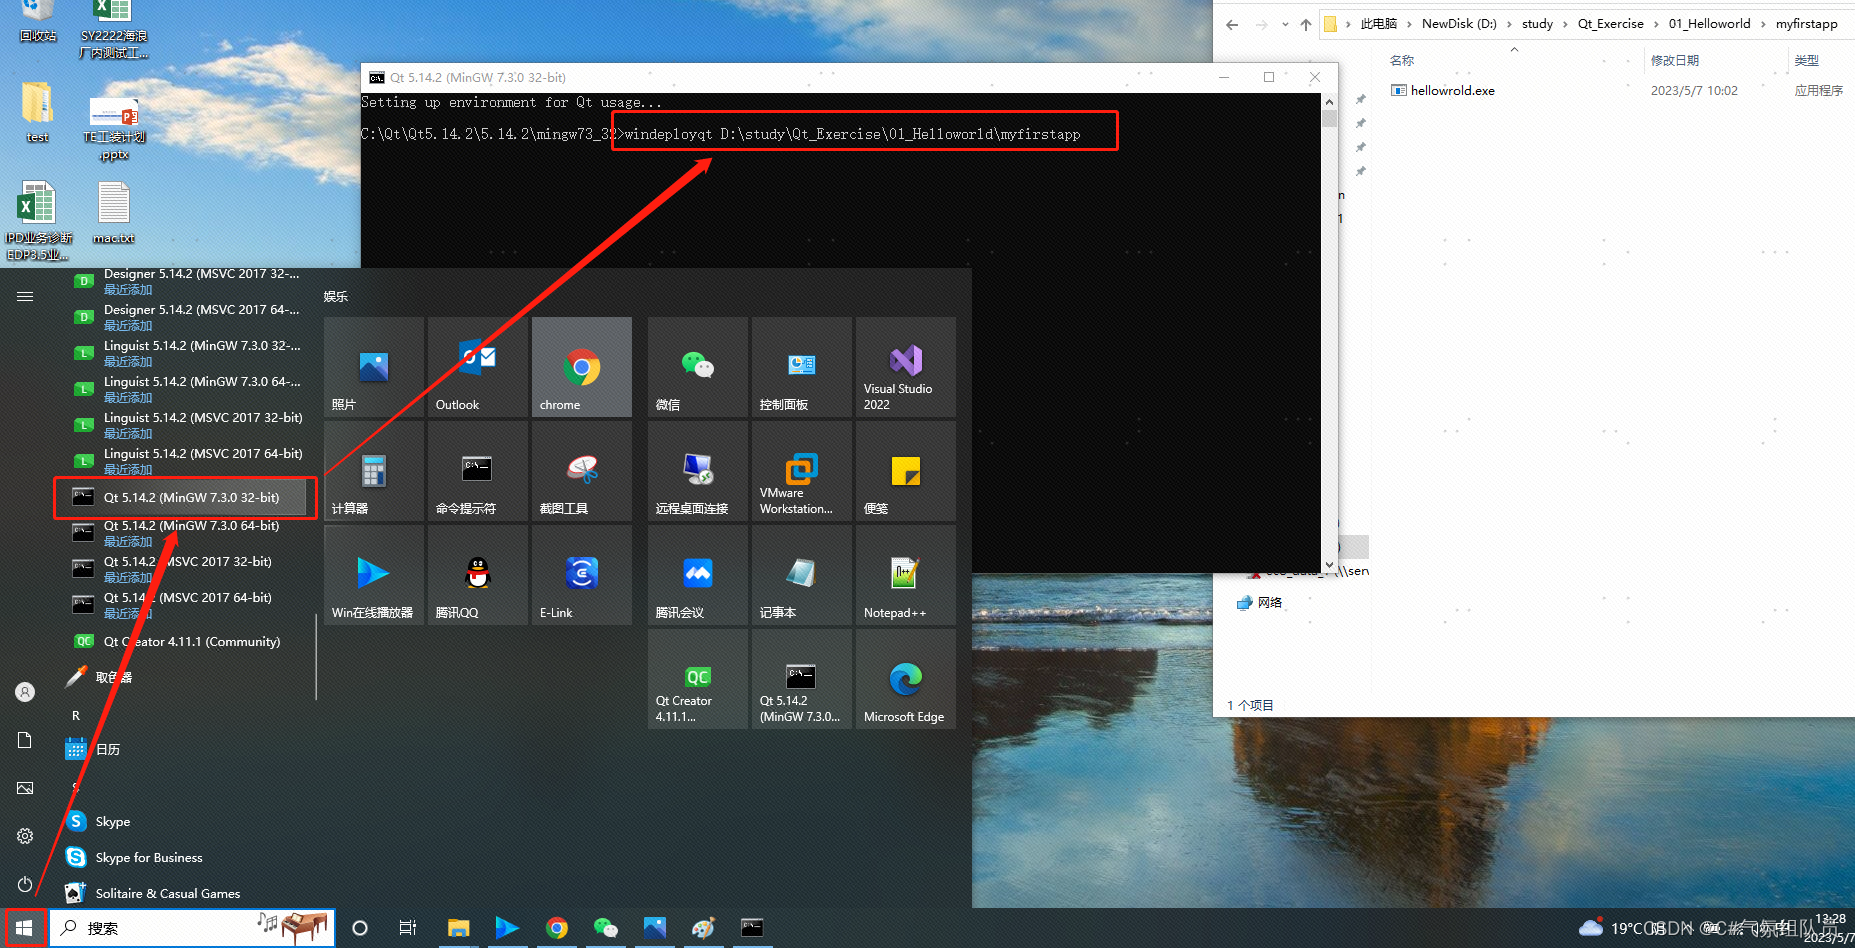Click the Windows Start button

(24, 928)
